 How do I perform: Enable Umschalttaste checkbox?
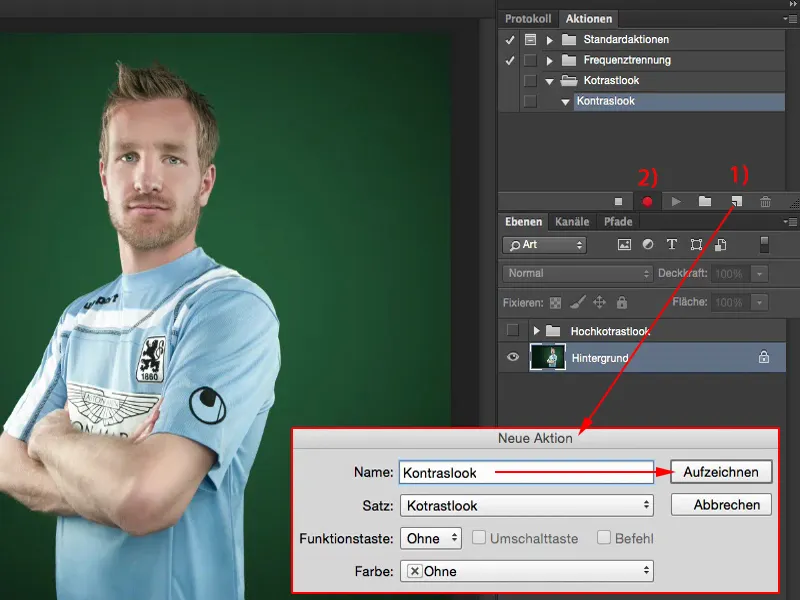[479, 537]
